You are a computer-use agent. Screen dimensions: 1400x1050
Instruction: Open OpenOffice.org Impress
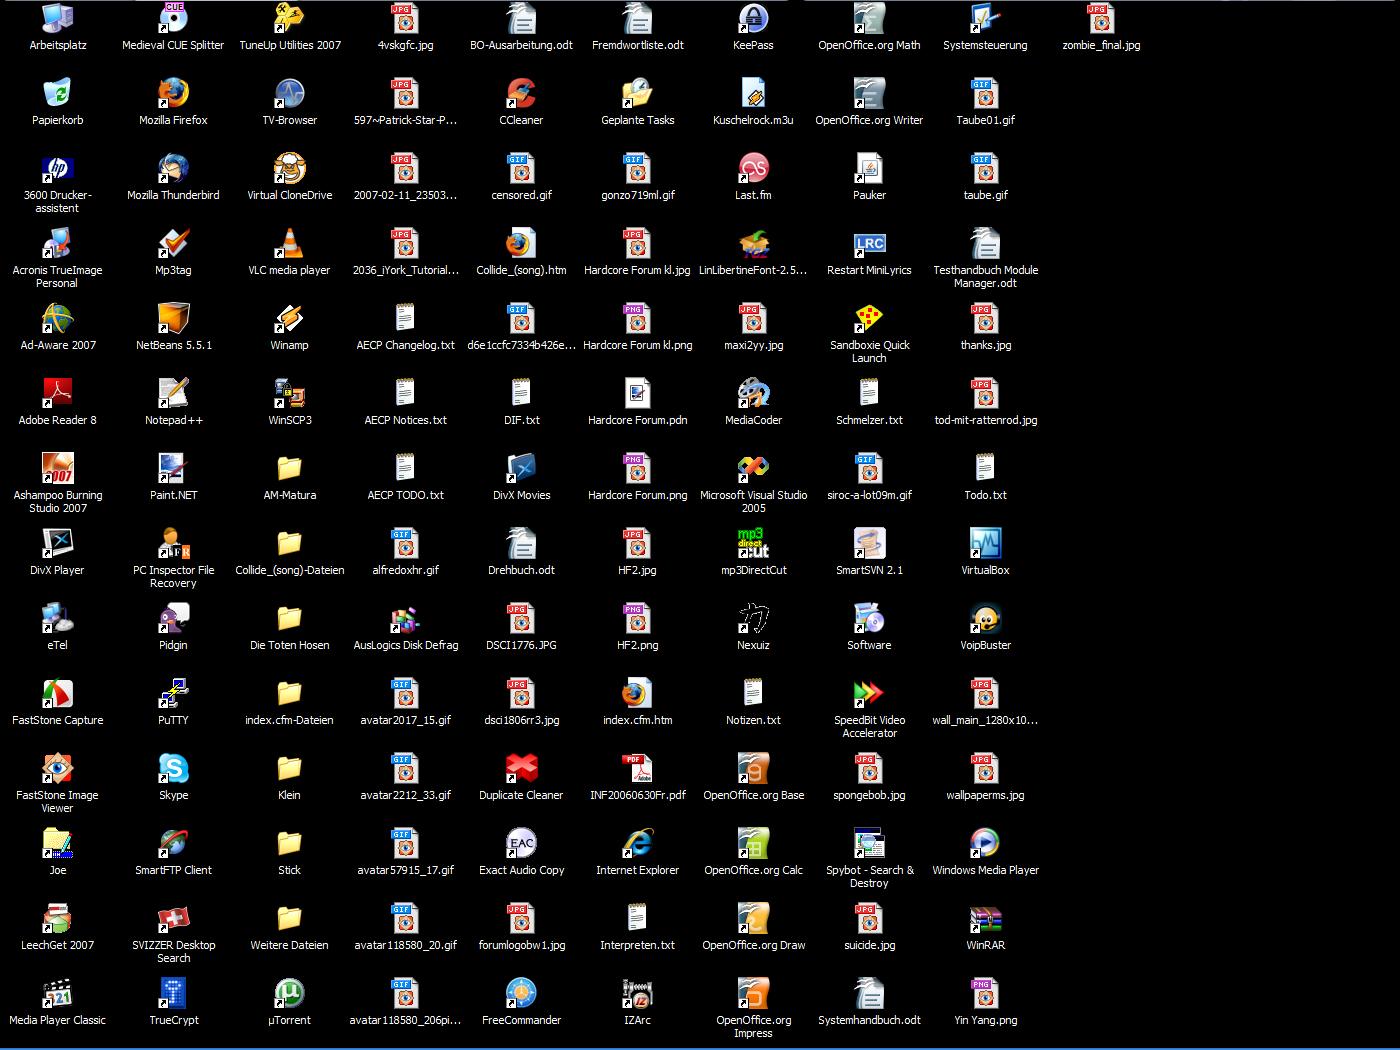754,993
